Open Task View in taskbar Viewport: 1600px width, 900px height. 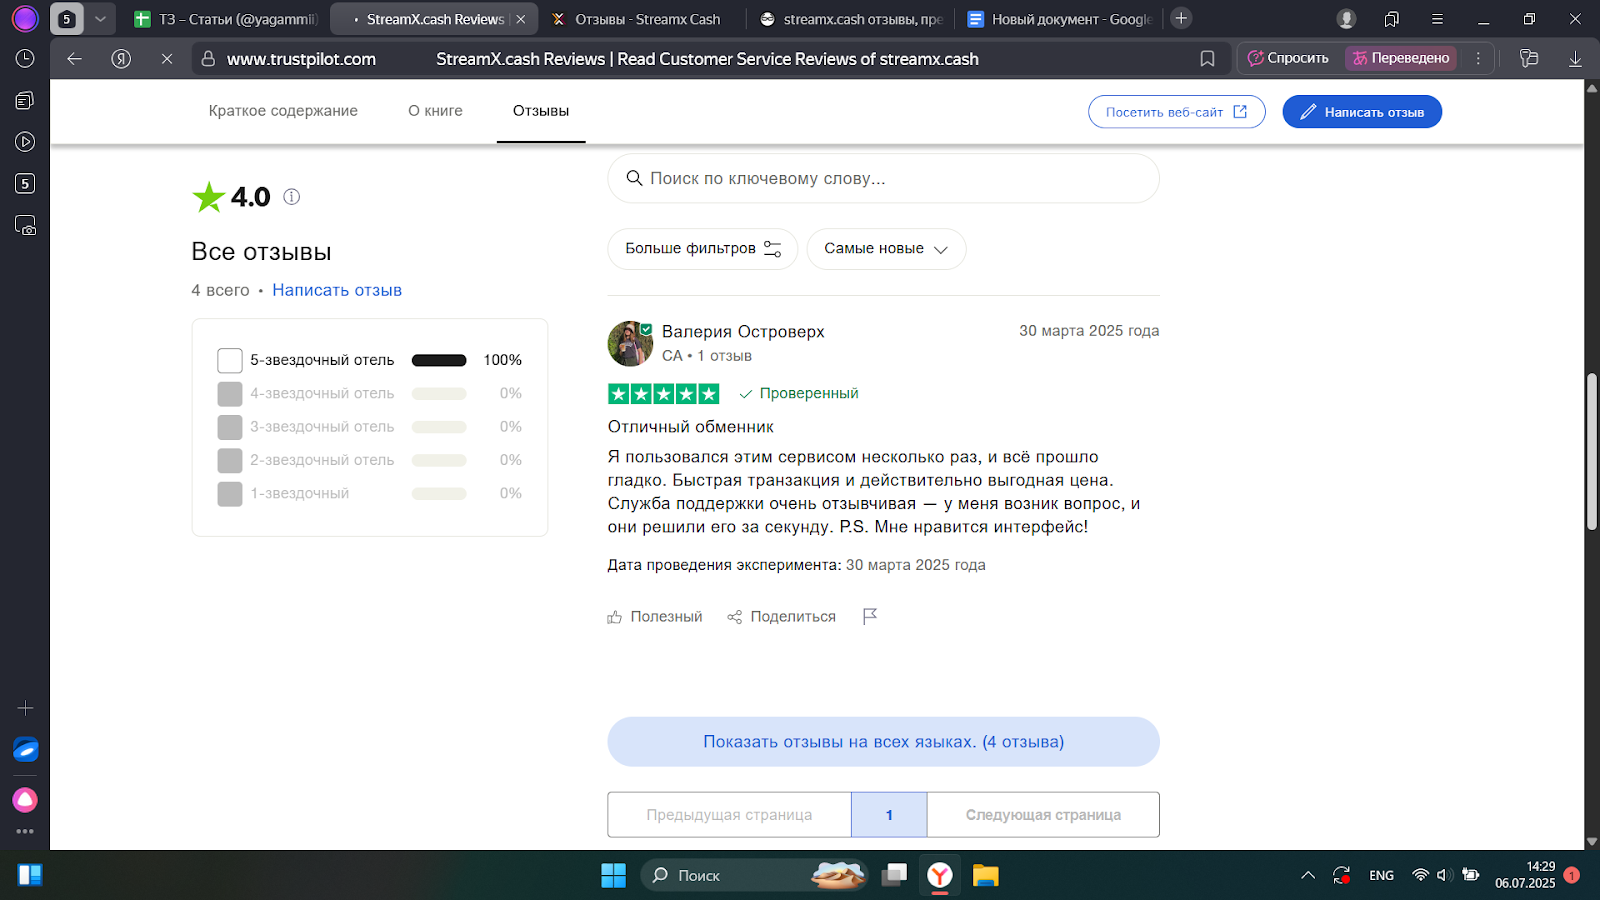tap(894, 875)
